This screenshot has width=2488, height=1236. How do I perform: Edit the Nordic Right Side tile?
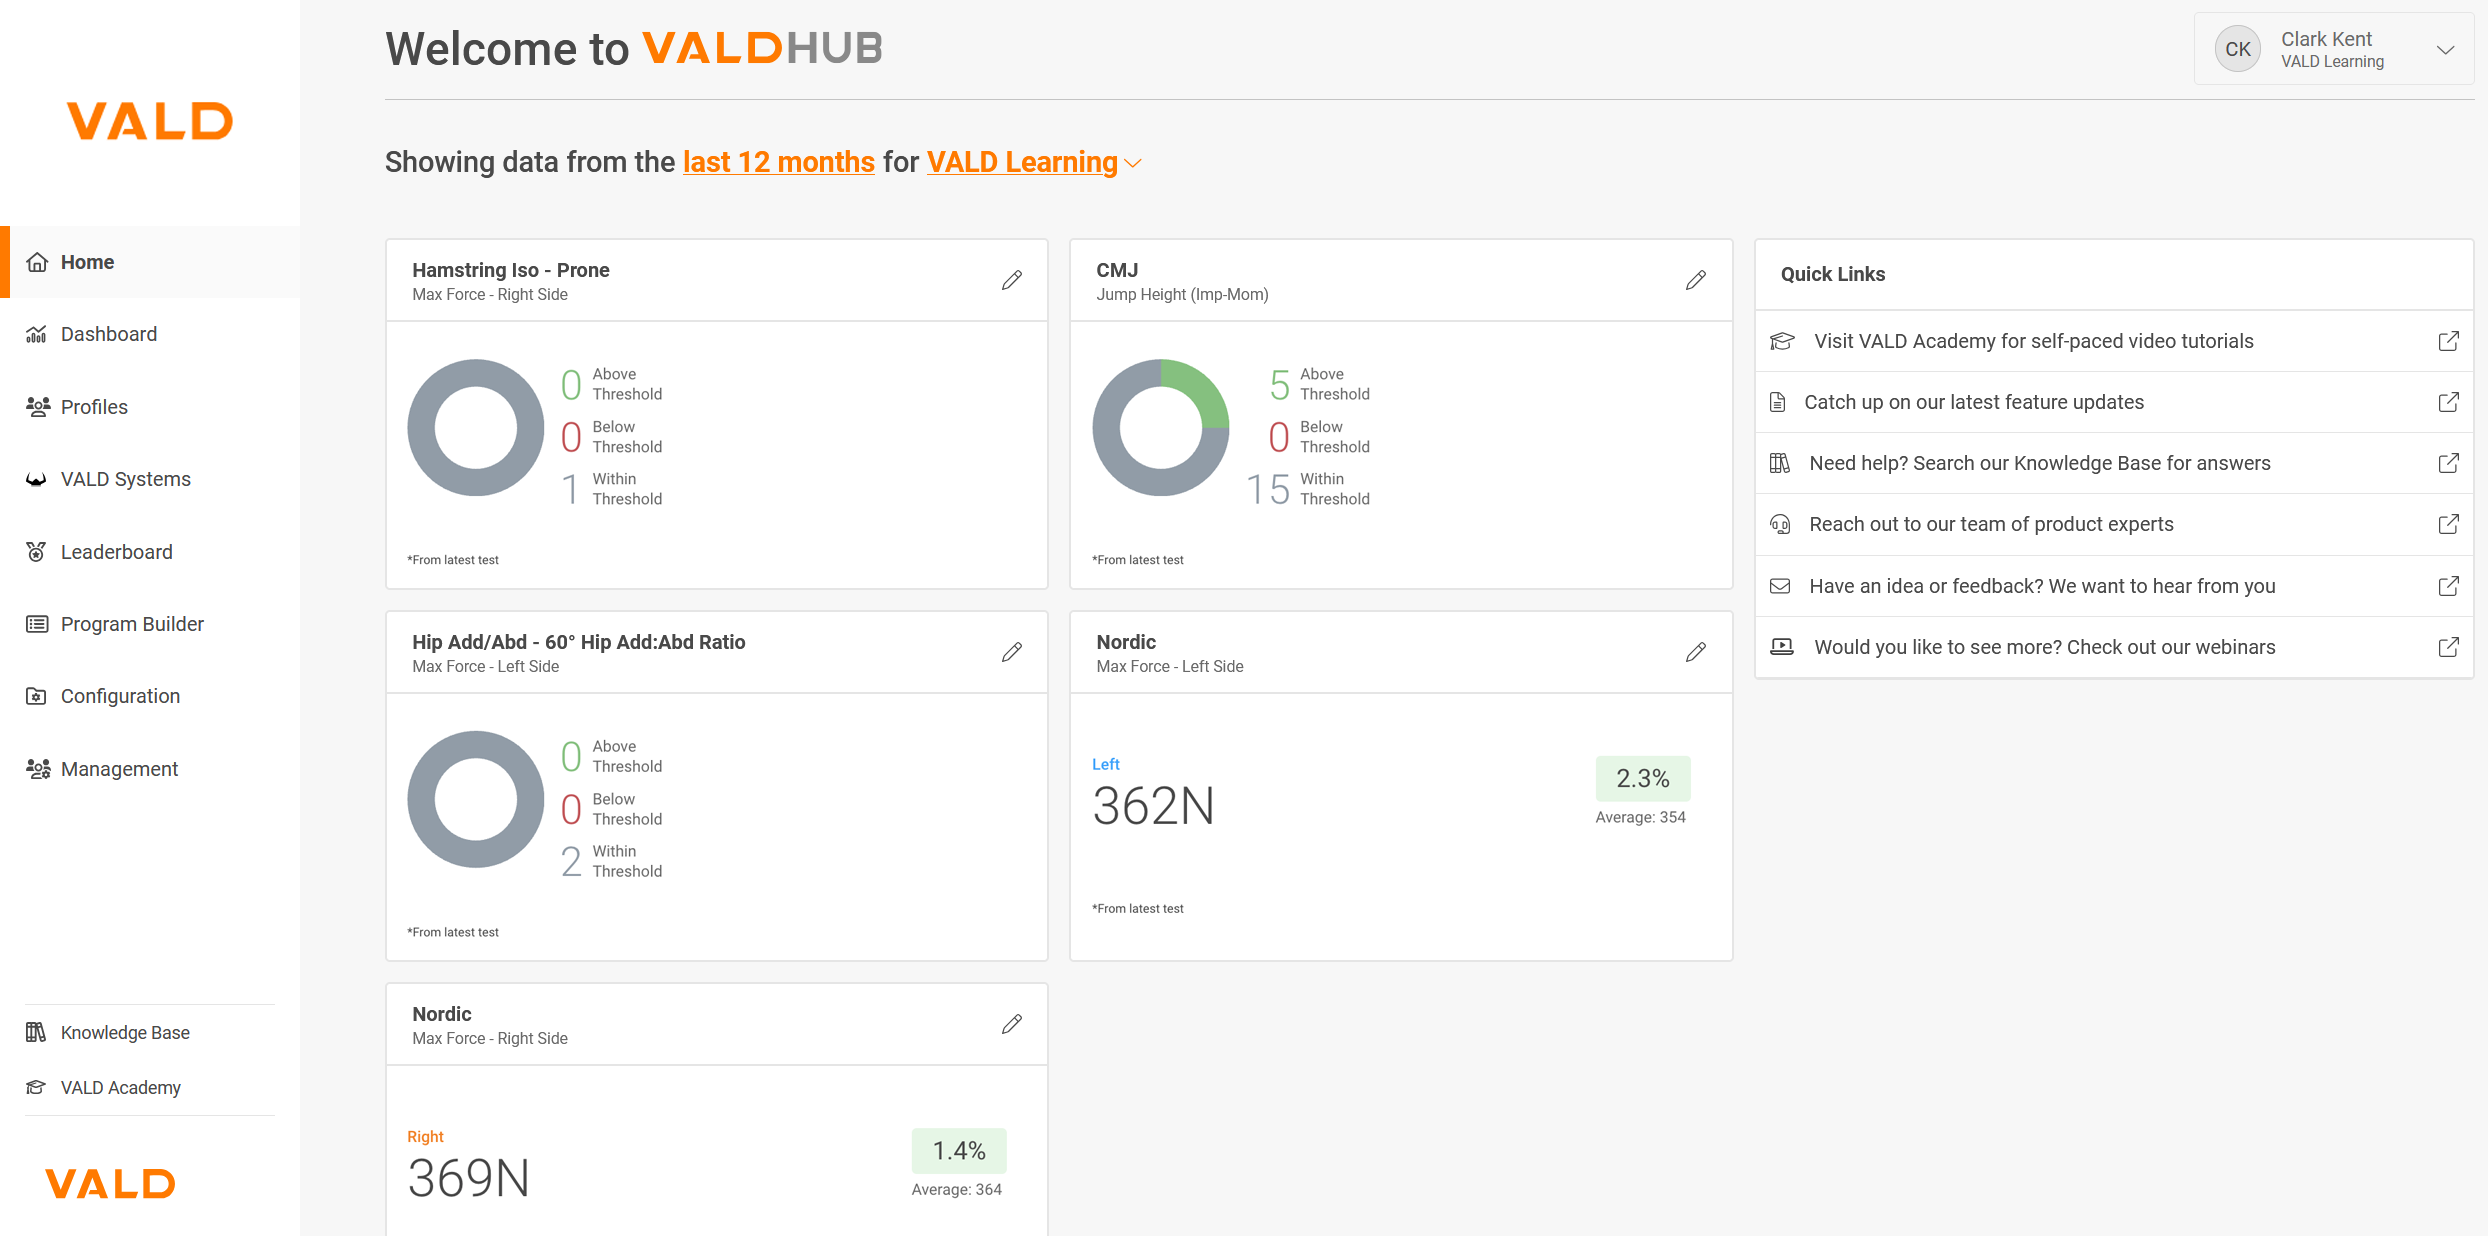(x=1011, y=1024)
